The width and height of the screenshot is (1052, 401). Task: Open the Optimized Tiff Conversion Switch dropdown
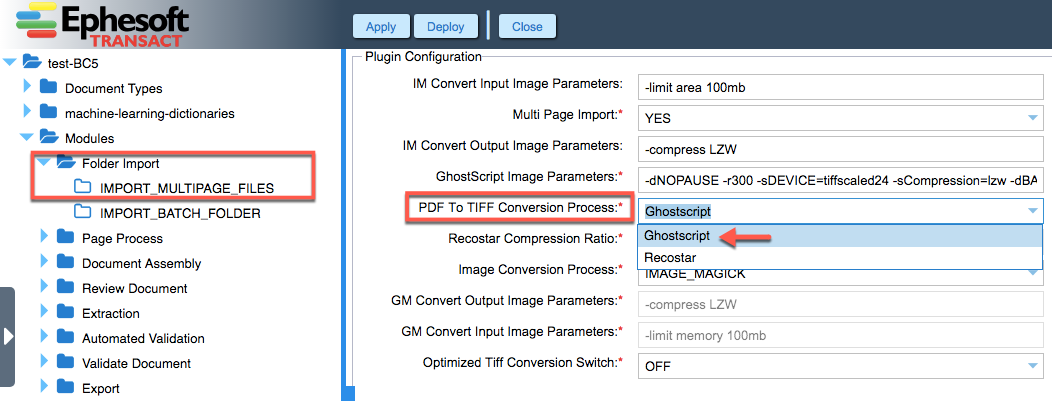tap(840, 365)
